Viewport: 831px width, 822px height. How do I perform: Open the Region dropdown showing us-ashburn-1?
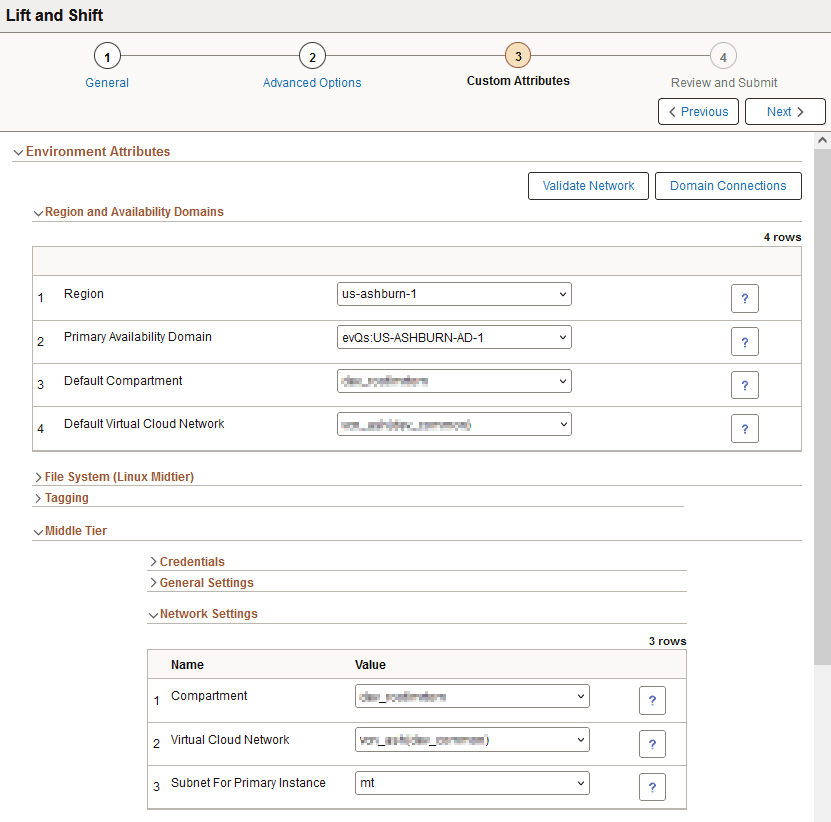(454, 294)
